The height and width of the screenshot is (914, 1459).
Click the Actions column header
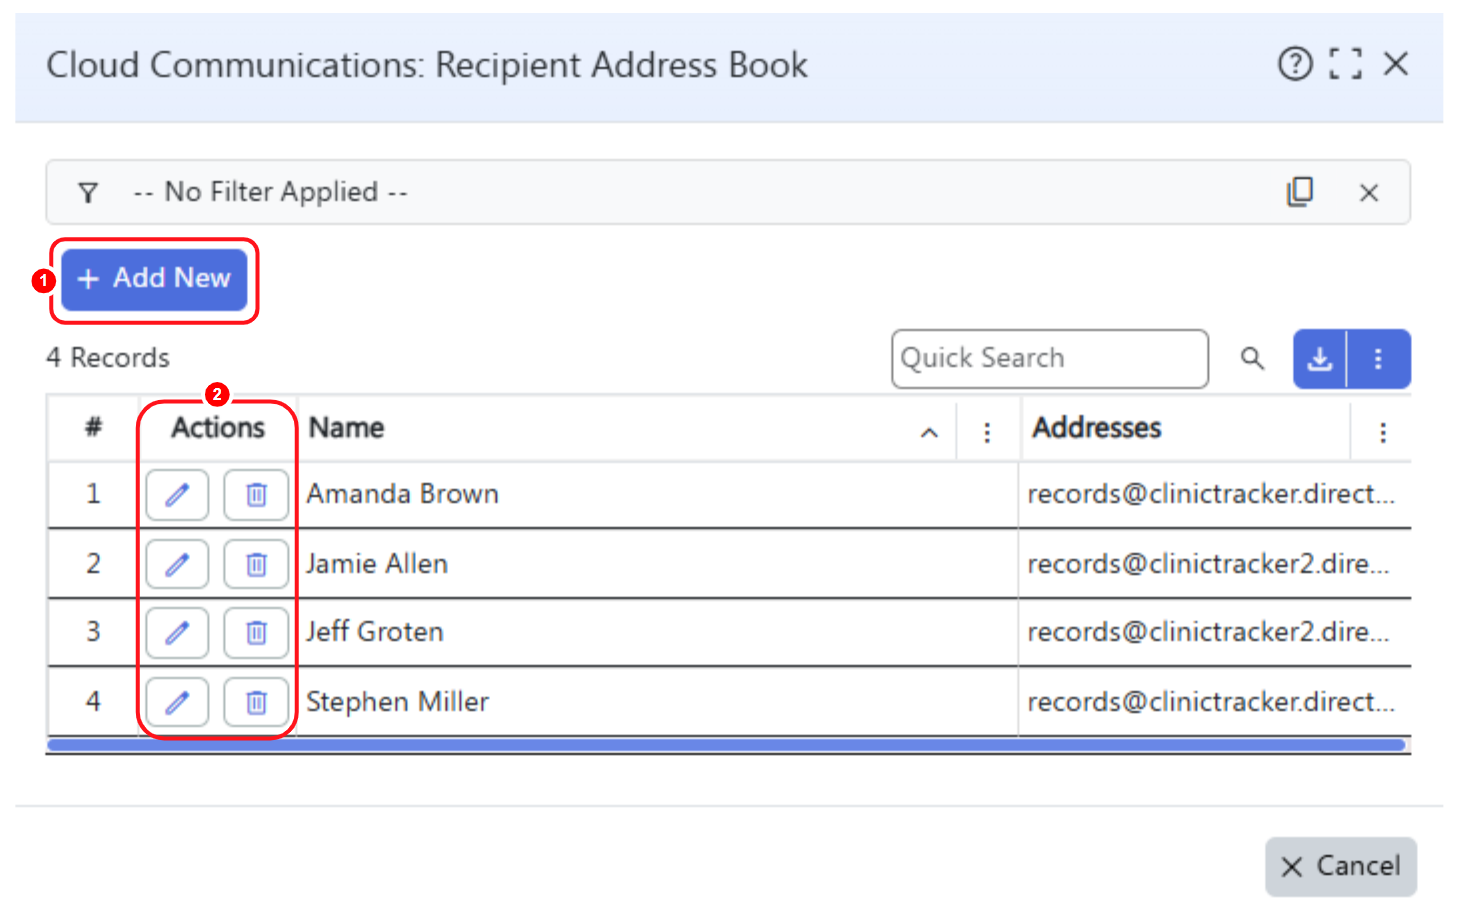[x=218, y=428]
